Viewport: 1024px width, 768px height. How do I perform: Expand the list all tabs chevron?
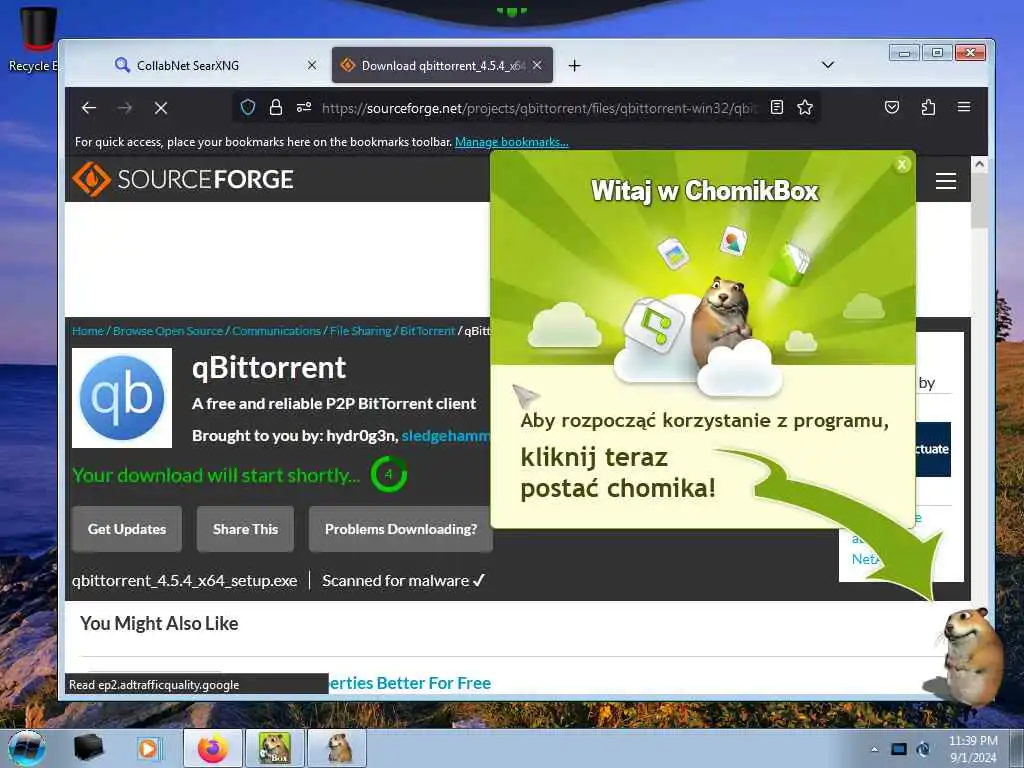(827, 65)
